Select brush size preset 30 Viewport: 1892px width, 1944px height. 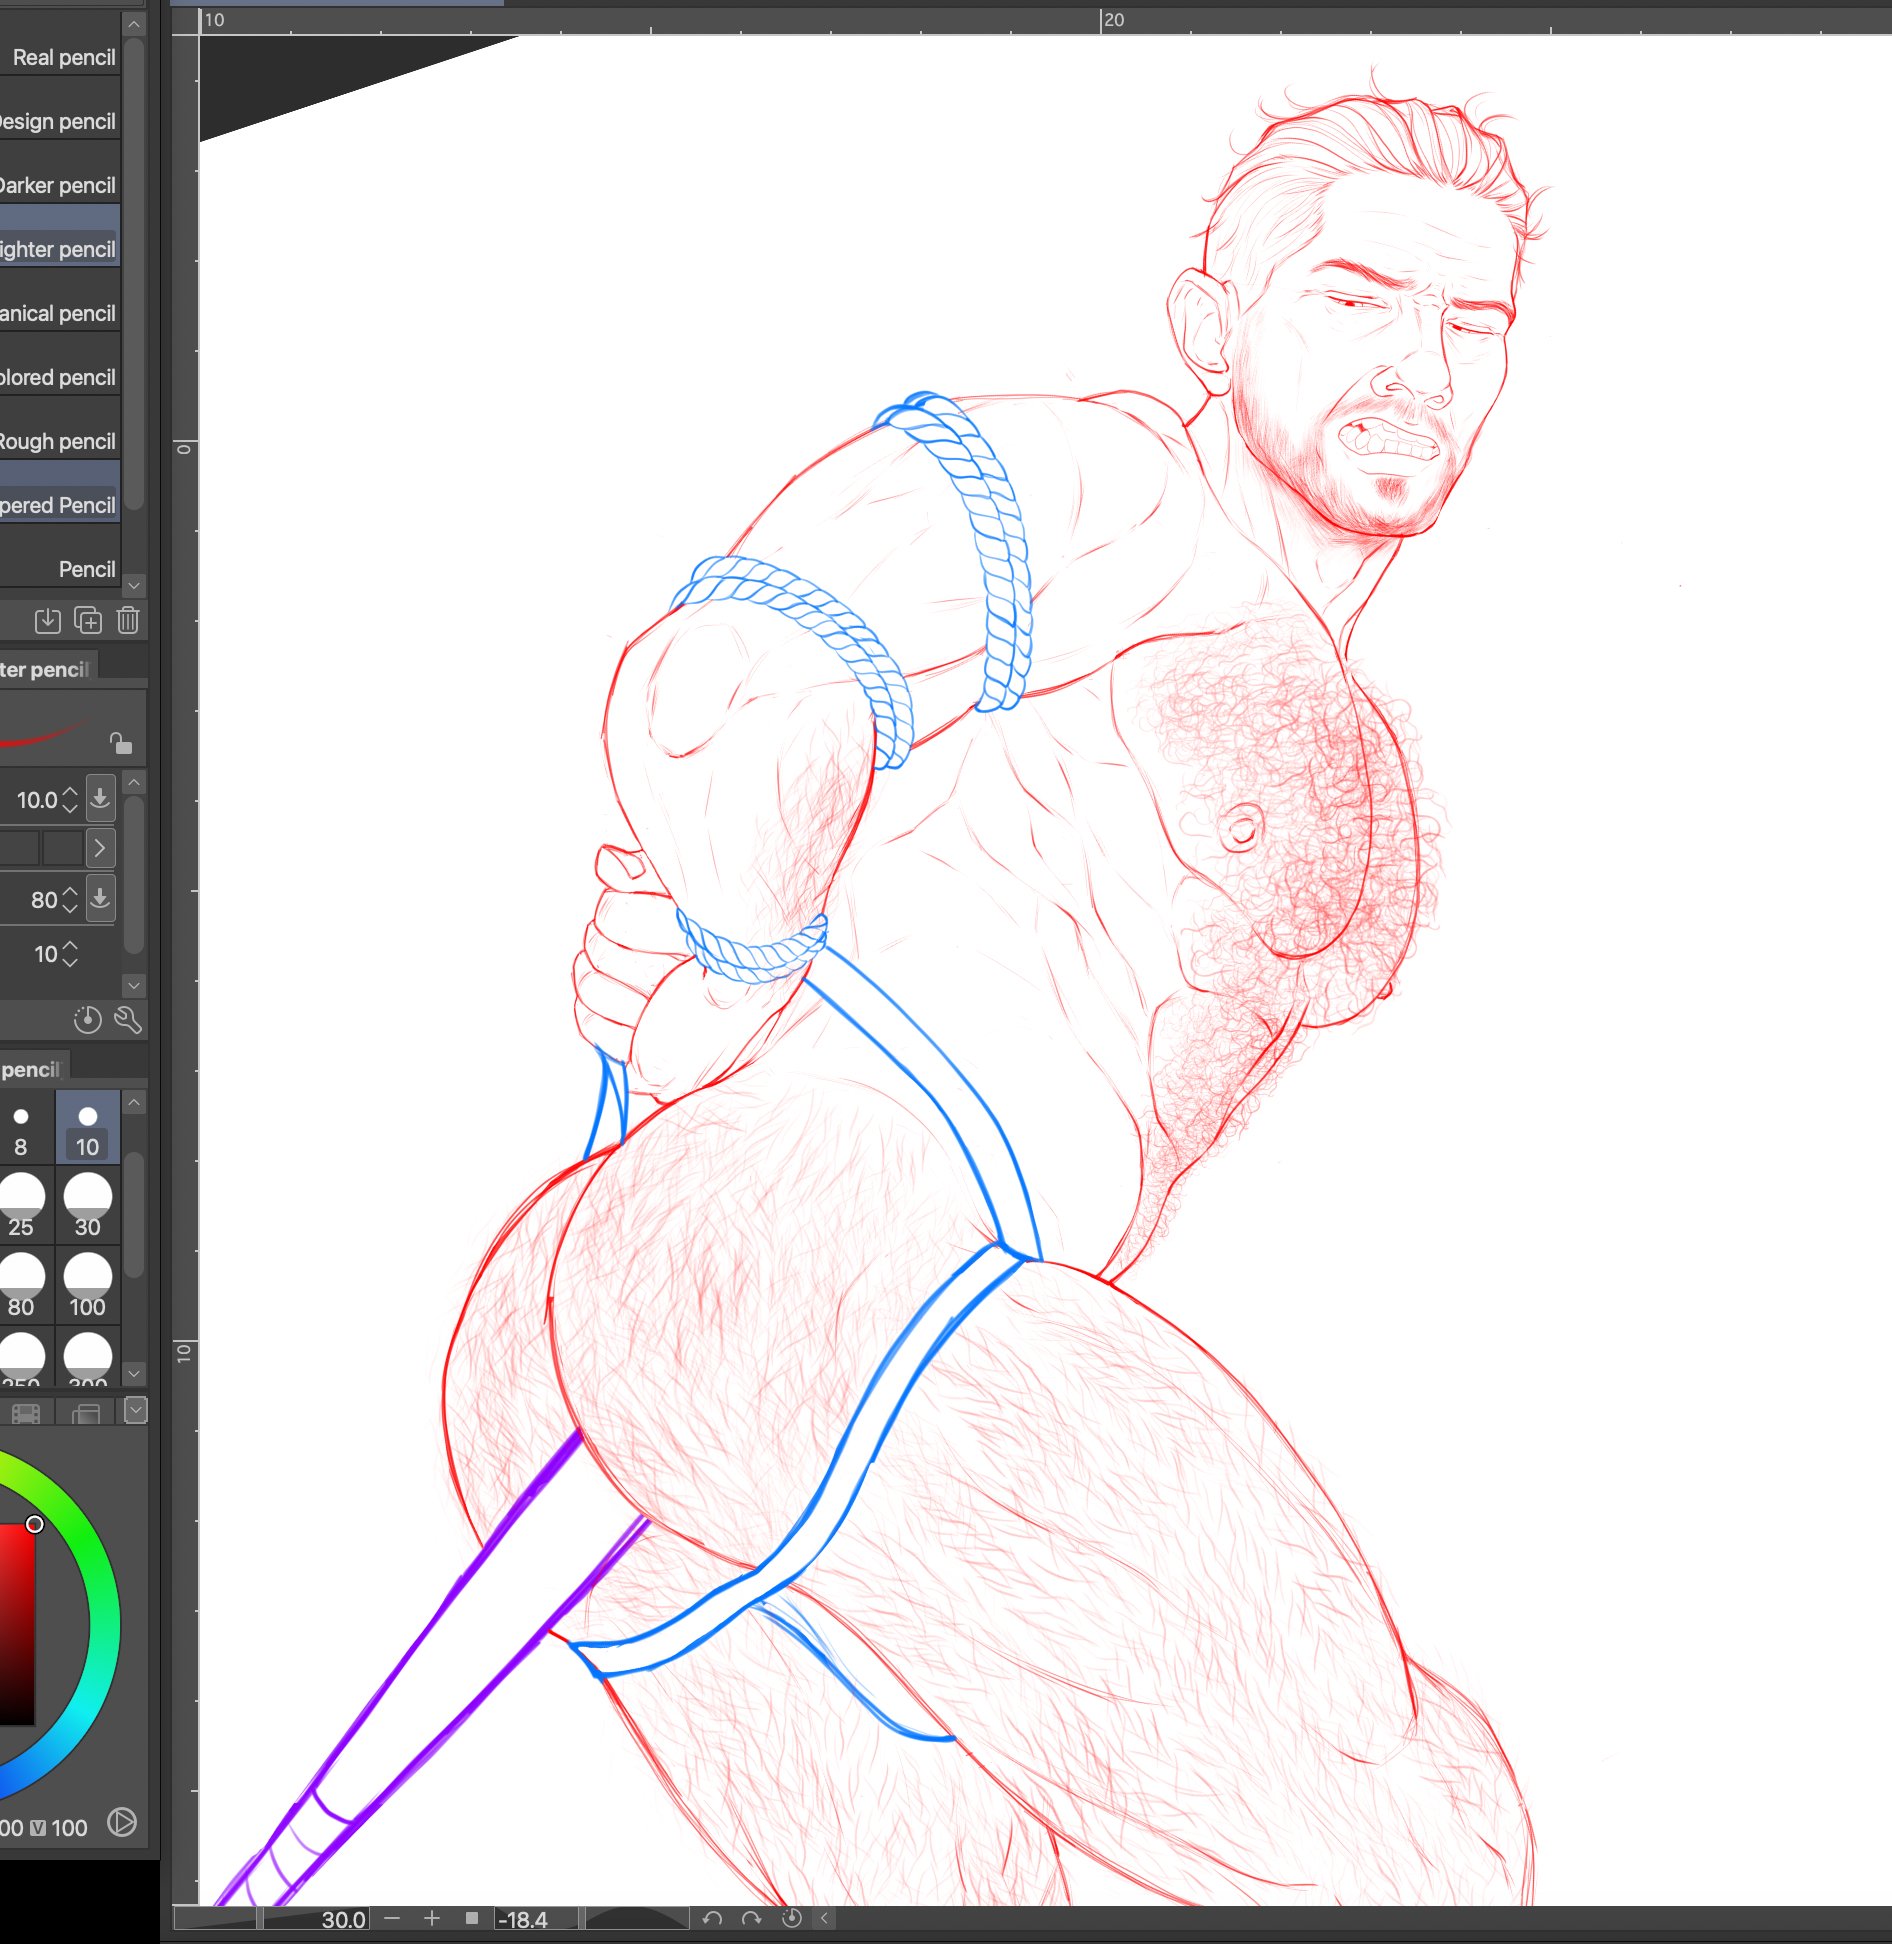pyautogui.click(x=88, y=1206)
